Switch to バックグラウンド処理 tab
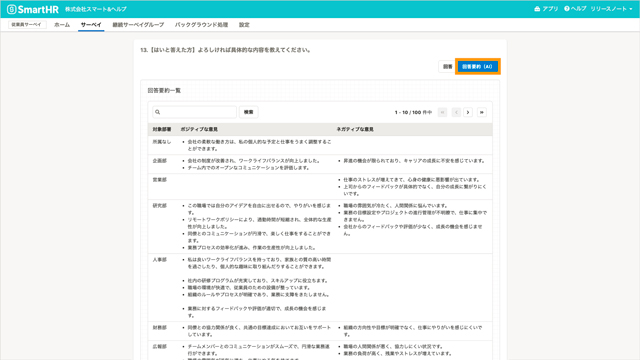Image resolution: width=640 pixels, height=360 pixels. point(201,25)
